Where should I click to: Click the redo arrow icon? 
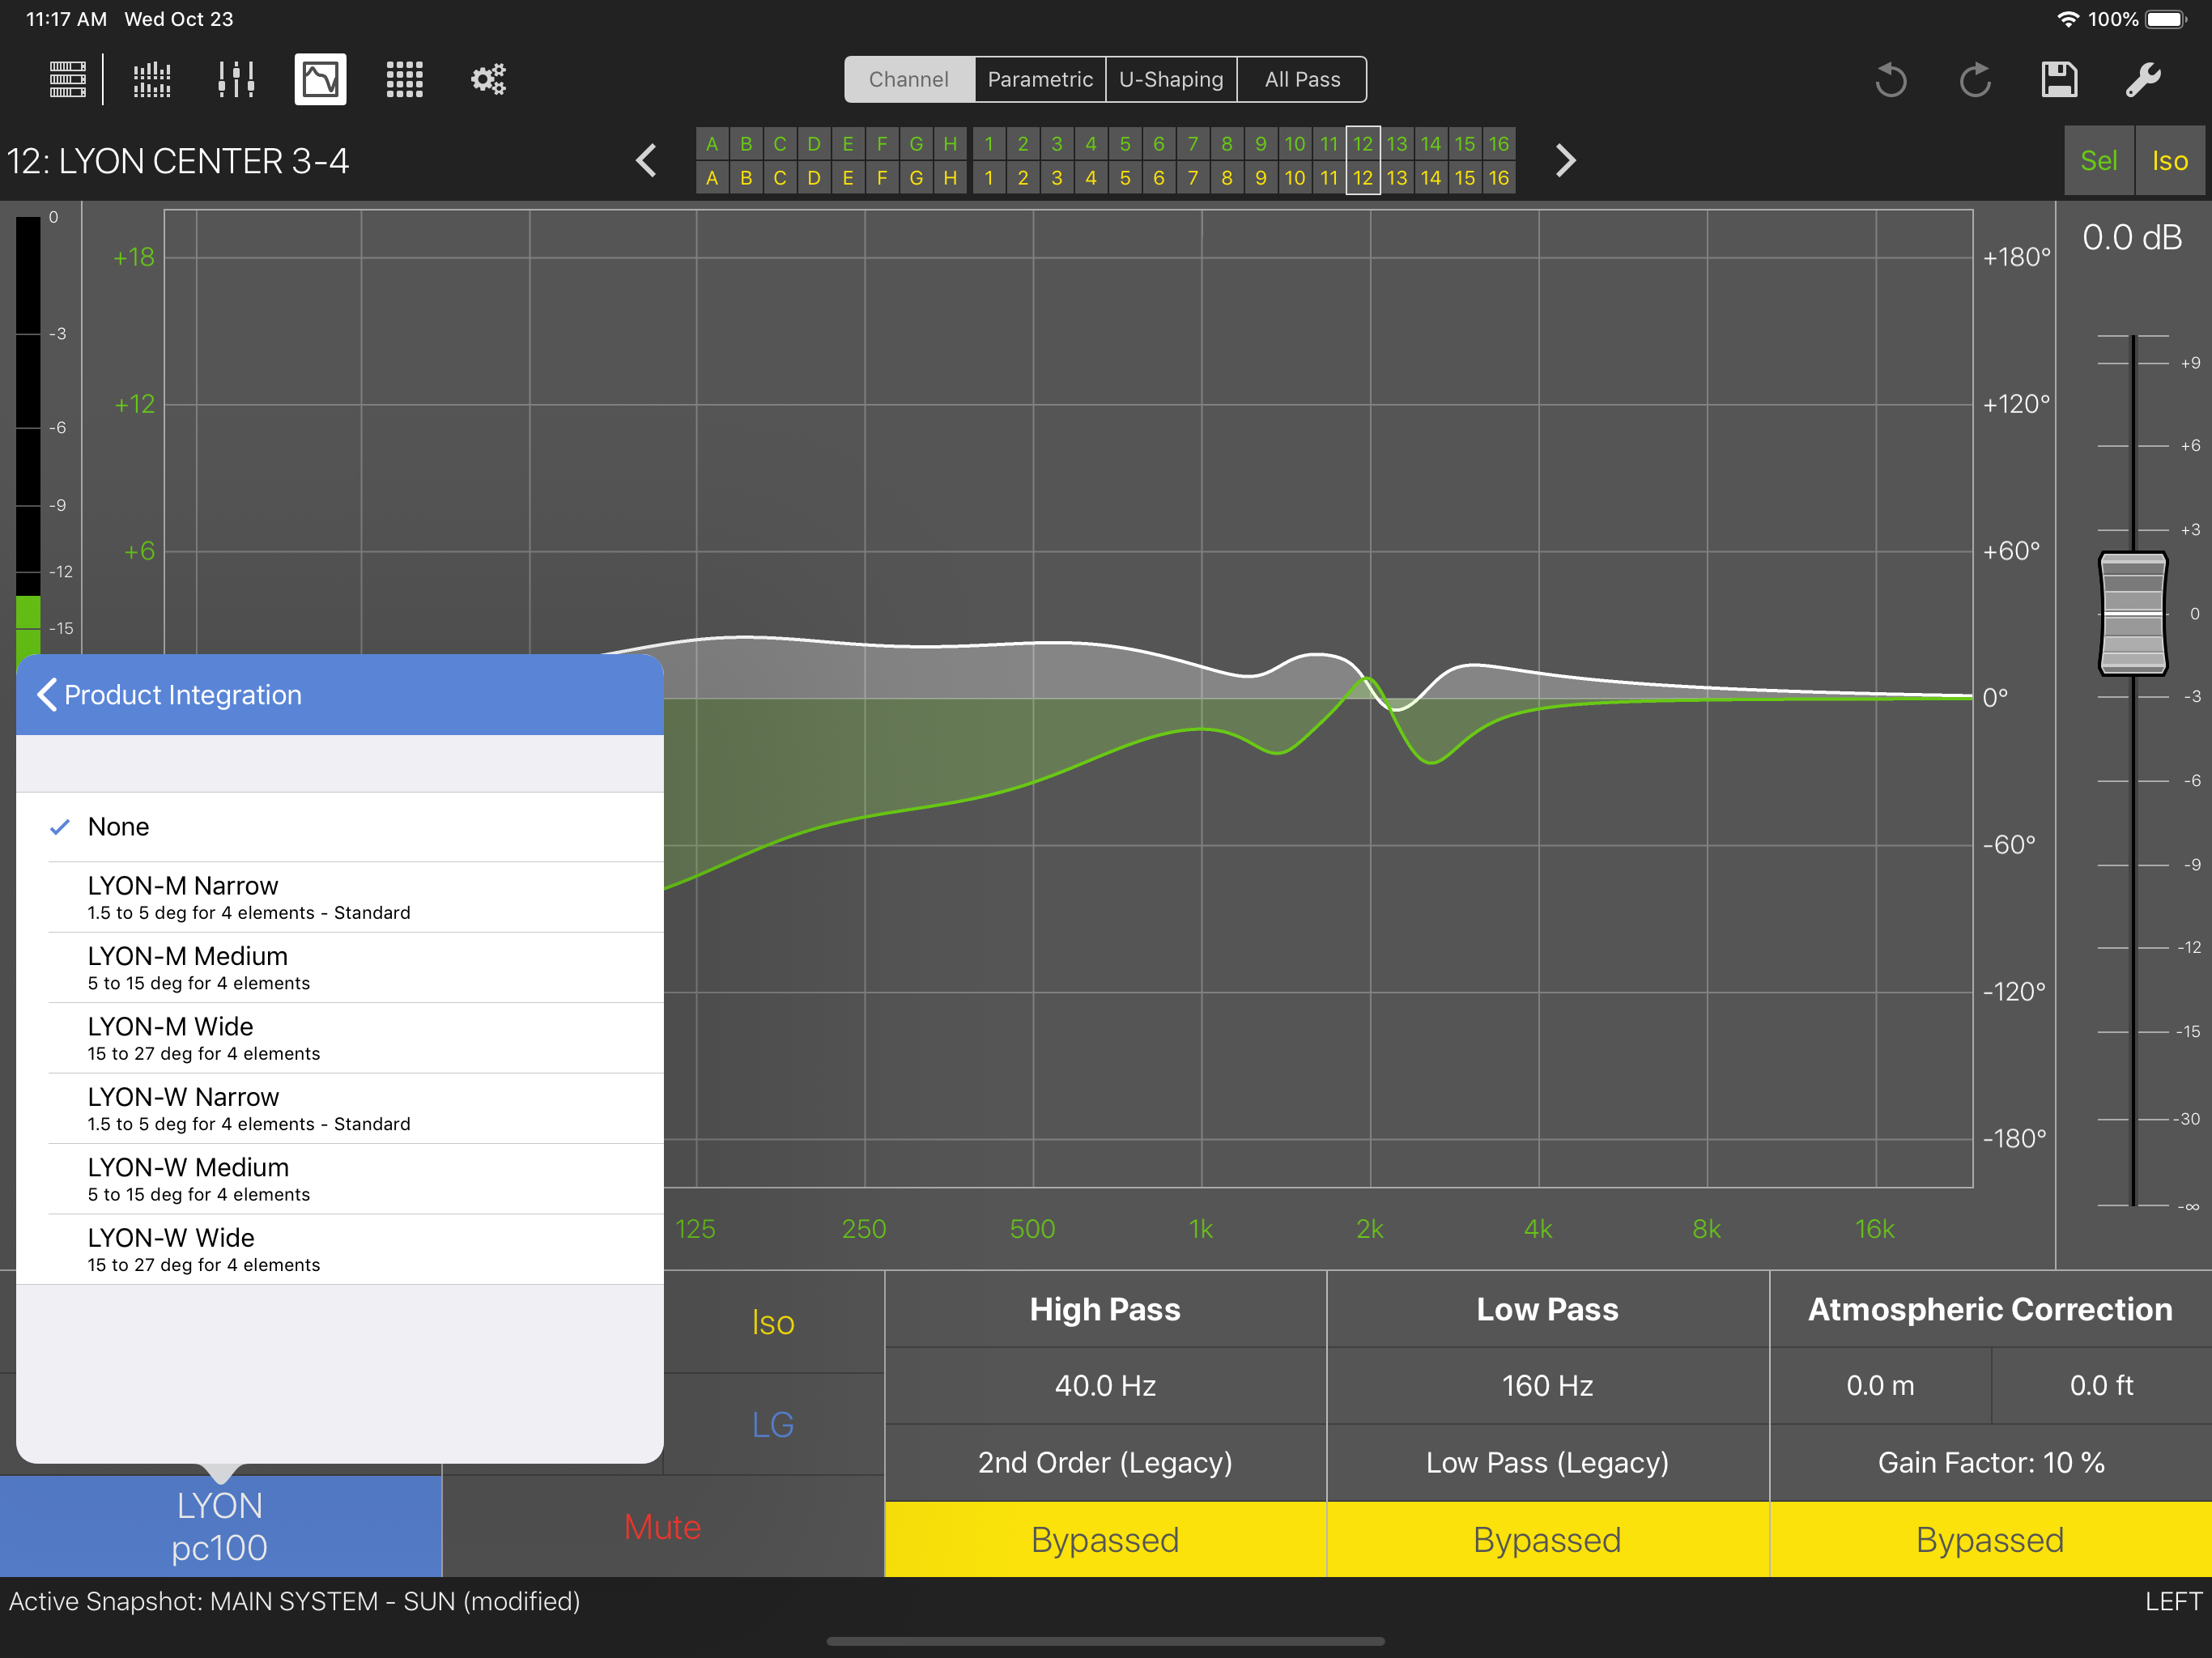pyautogui.click(x=1975, y=80)
